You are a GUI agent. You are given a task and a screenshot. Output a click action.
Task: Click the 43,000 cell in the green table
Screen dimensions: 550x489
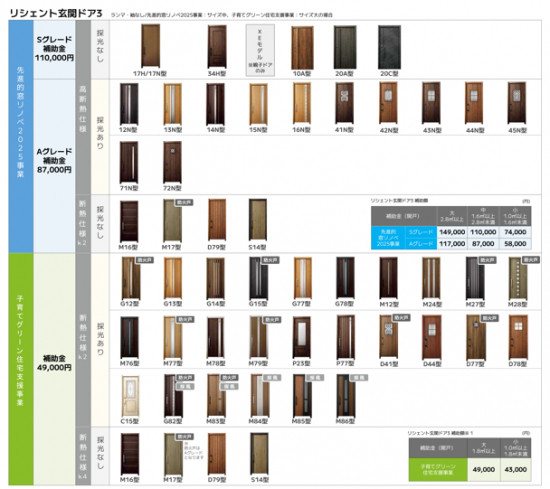click(x=515, y=470)
